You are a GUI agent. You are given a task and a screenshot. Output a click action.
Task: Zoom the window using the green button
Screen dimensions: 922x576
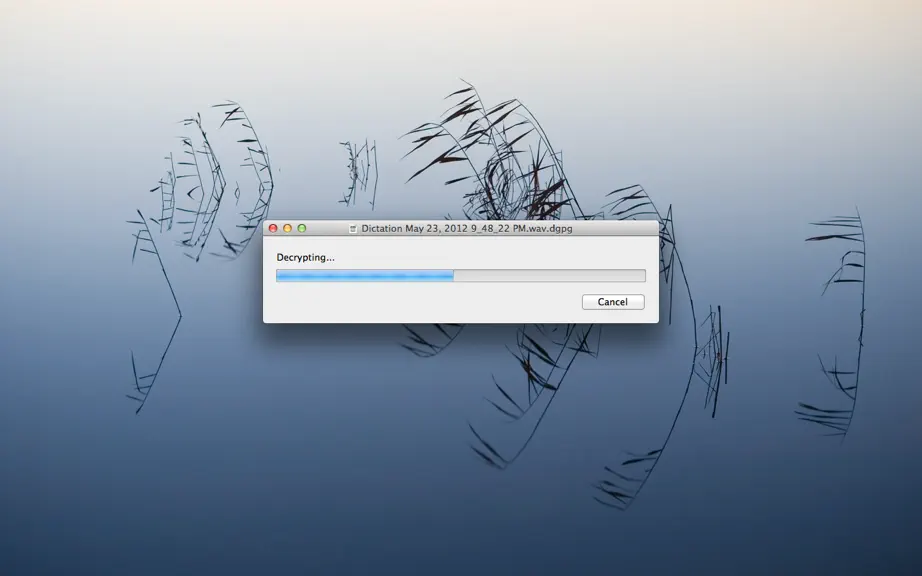(x=302, y=228)
